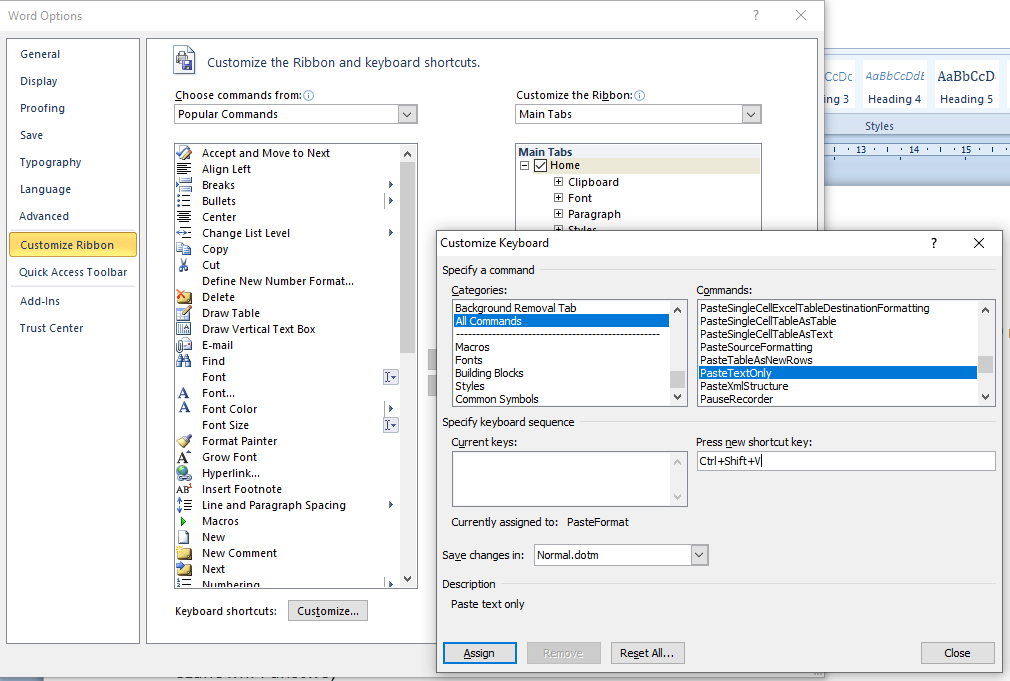Image resolution: width=1010 pixels, height=681 pixels.
Task: Click the Accept and Move to Next icon
Action: 184,153
